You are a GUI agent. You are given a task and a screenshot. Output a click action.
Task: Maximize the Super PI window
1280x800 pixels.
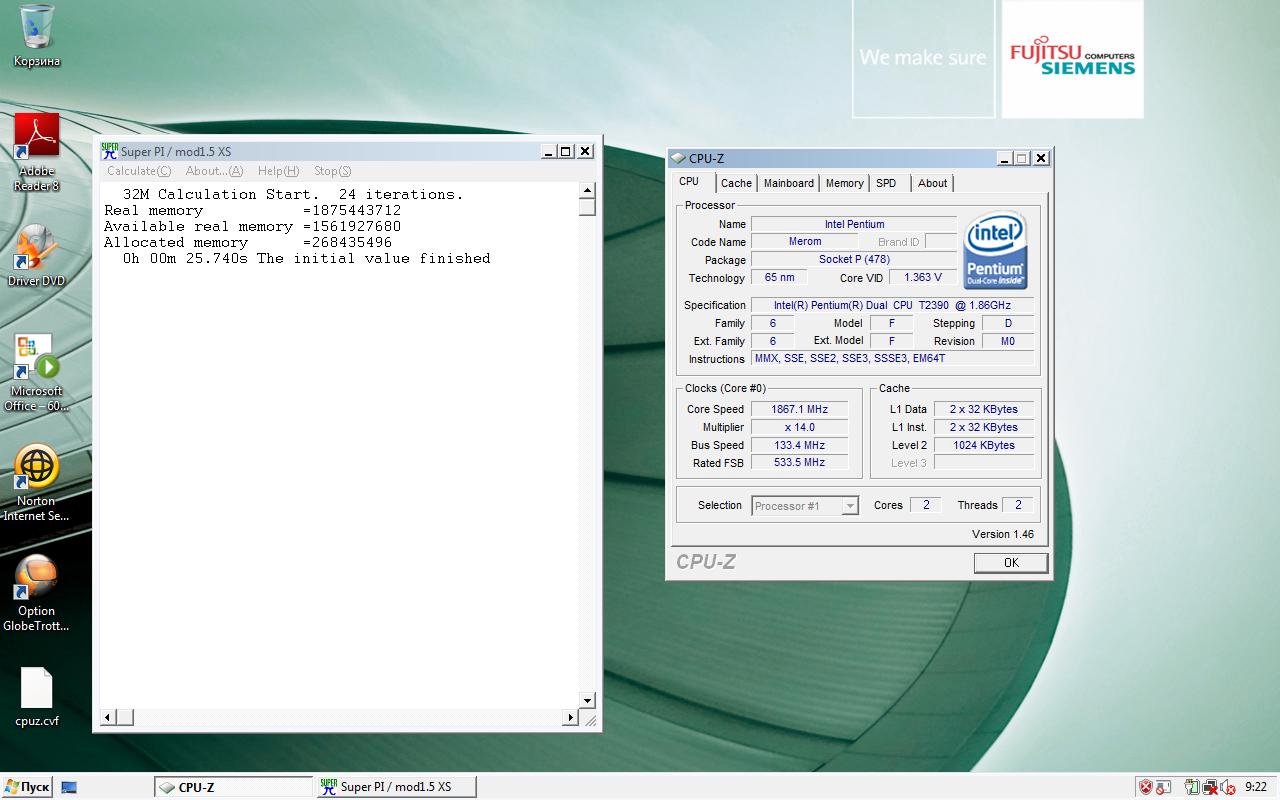pyautogui.click(x=565, y=151)
